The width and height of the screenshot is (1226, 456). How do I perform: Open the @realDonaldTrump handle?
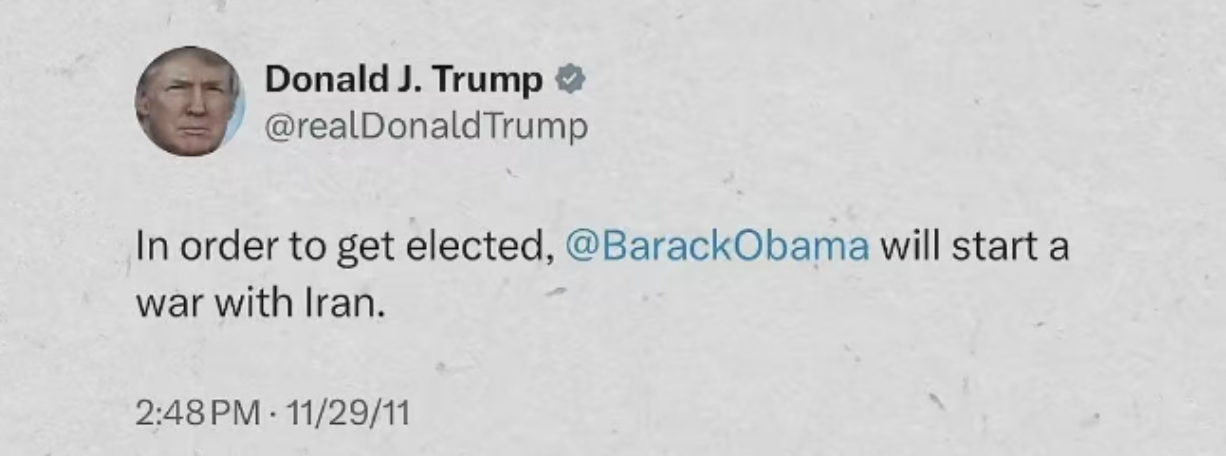(425, 127)
